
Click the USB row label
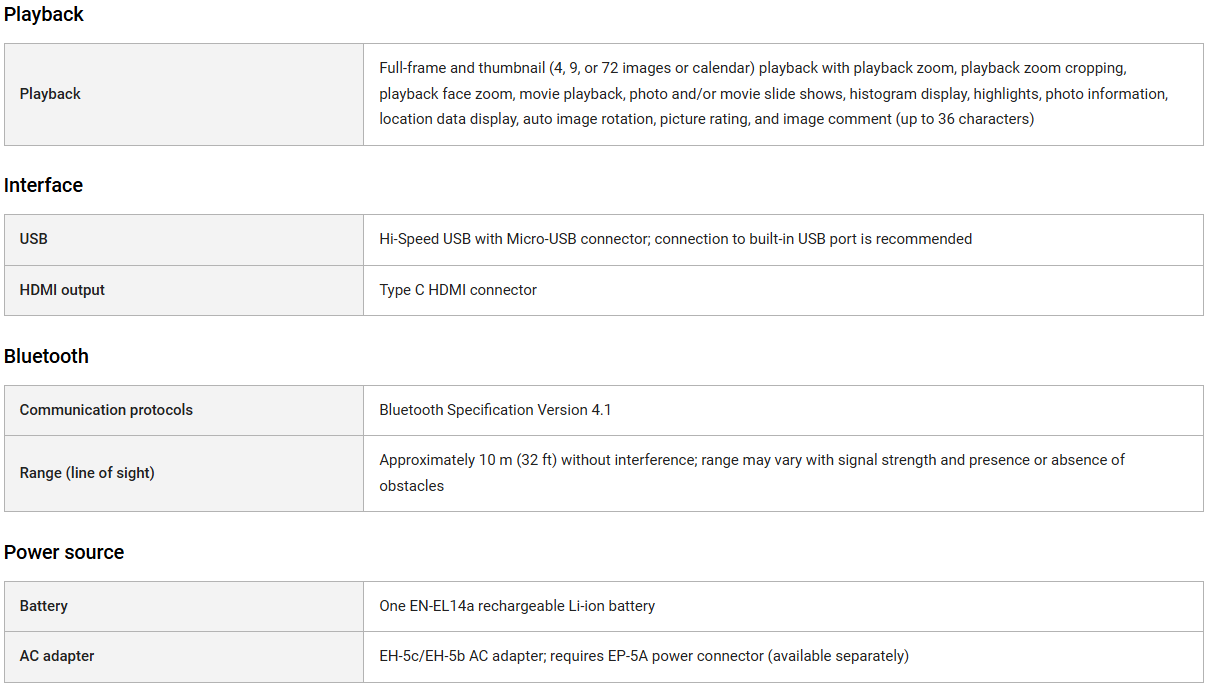tap(34, 239)
